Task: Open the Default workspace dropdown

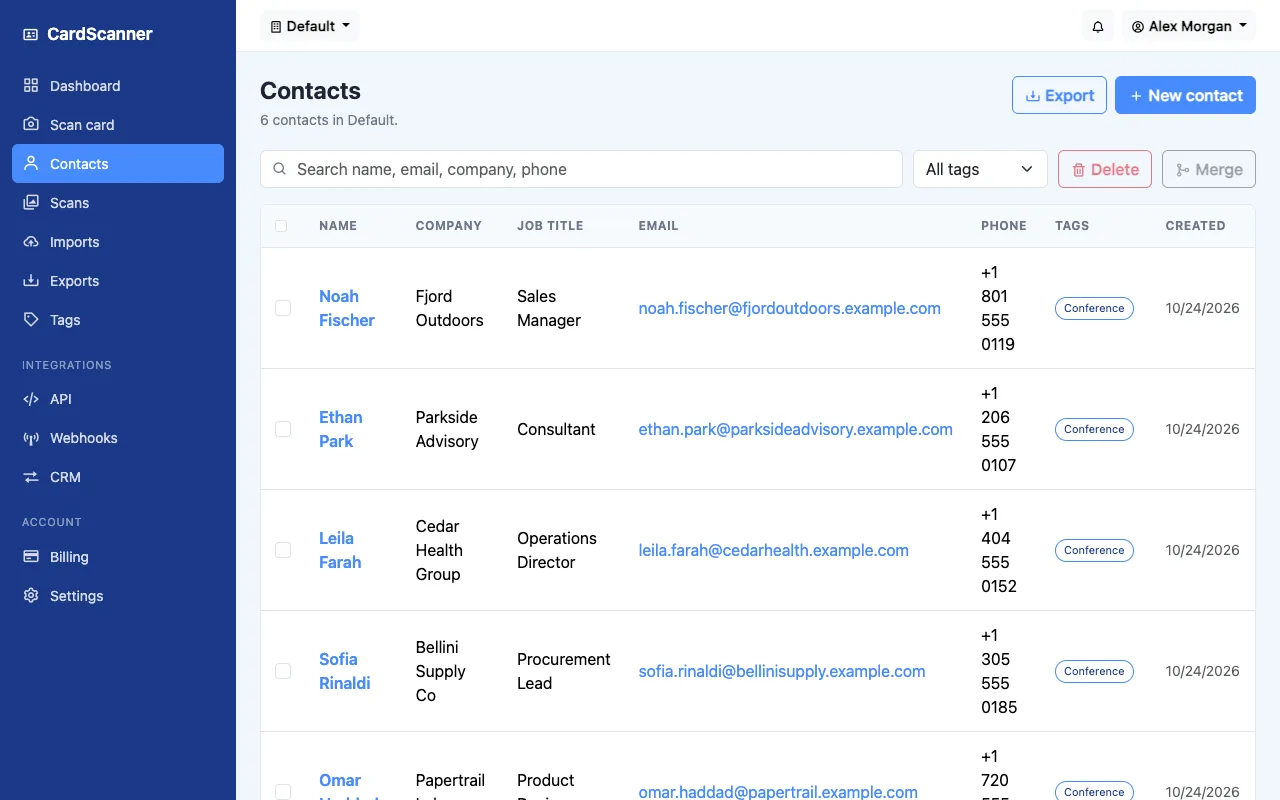Action: click(x=309, y=26)
